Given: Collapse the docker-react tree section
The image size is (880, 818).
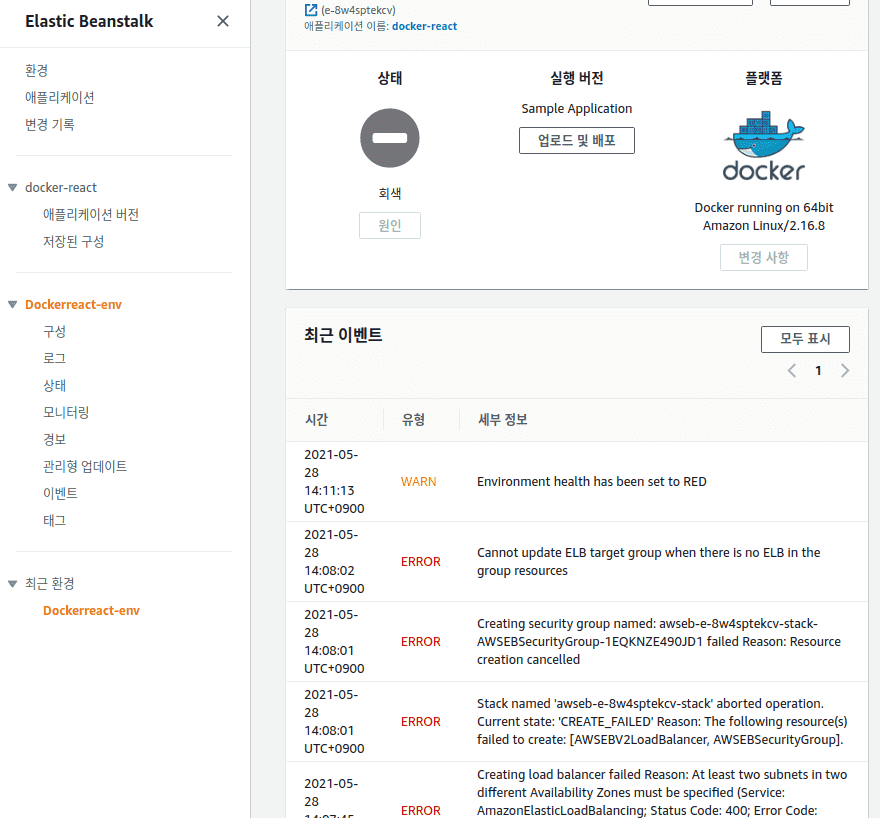Looking at the screenshot, I should coord(12,187).
